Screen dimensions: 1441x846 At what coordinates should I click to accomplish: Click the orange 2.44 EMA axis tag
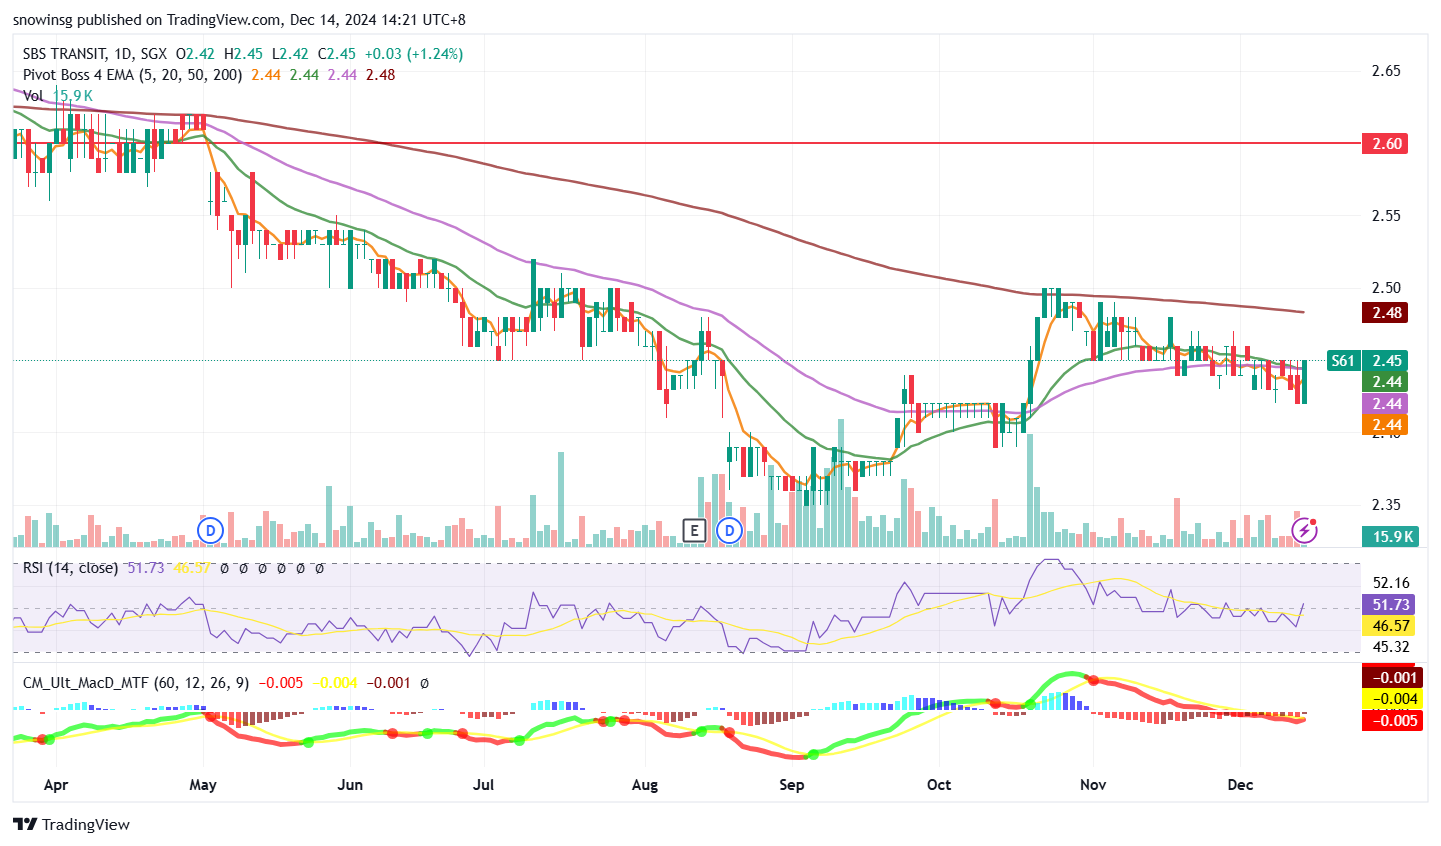coord(1386,425)
